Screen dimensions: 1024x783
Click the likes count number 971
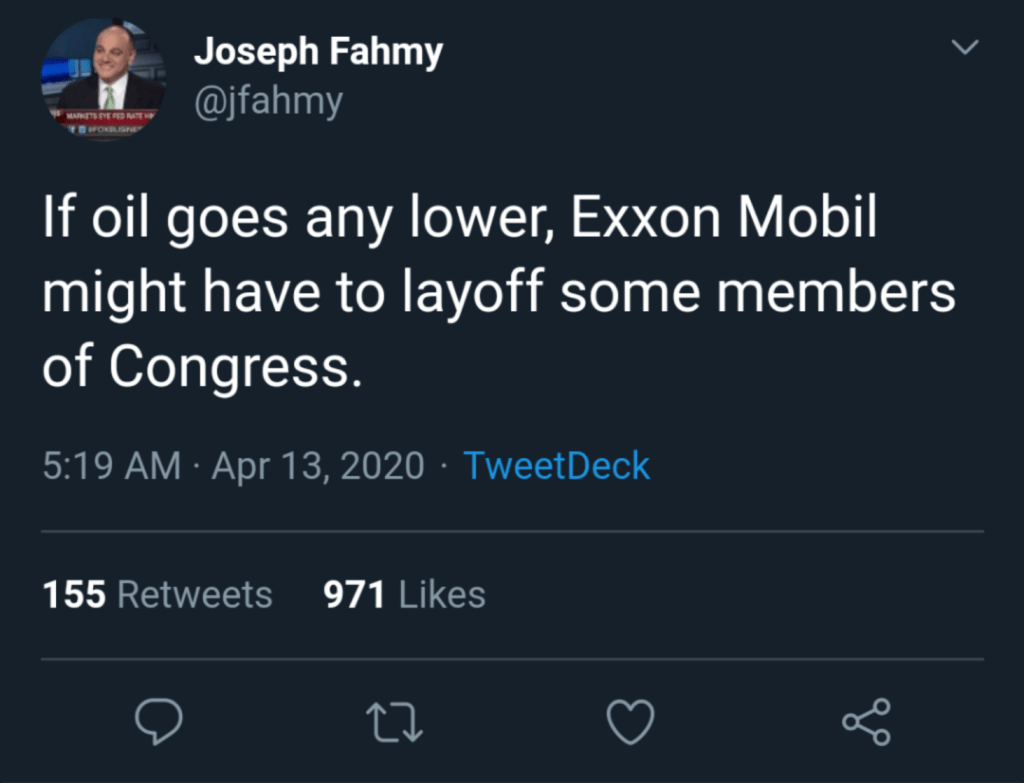coord(354,594)
